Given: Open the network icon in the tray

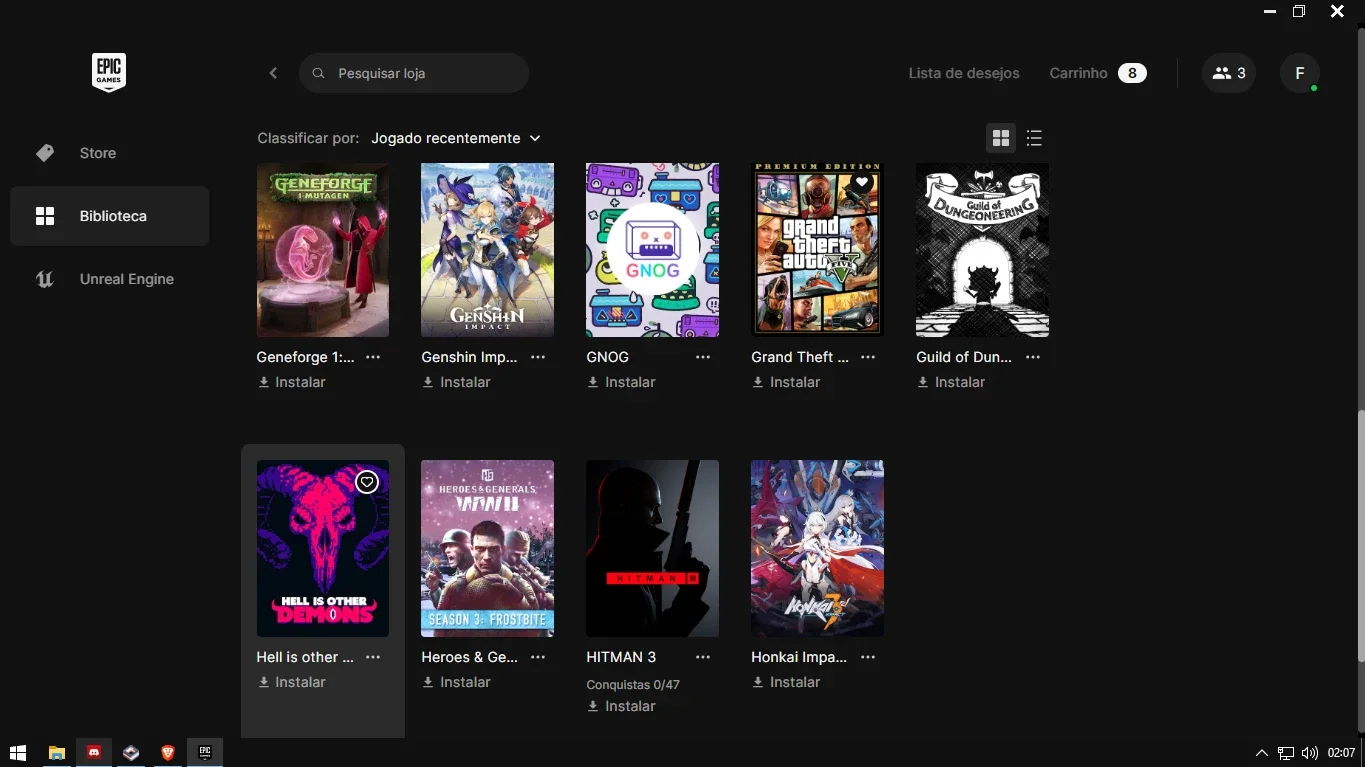Looking at the screenshot, I should [x=1286, y=753].
